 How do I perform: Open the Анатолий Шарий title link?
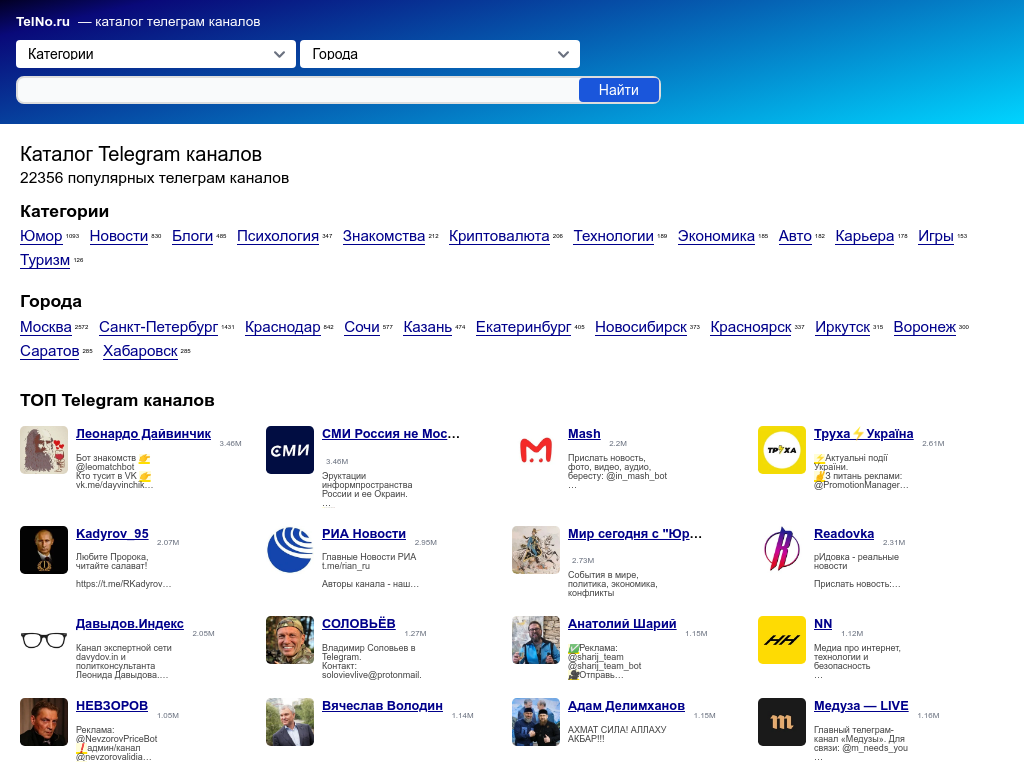pos(622,624)
